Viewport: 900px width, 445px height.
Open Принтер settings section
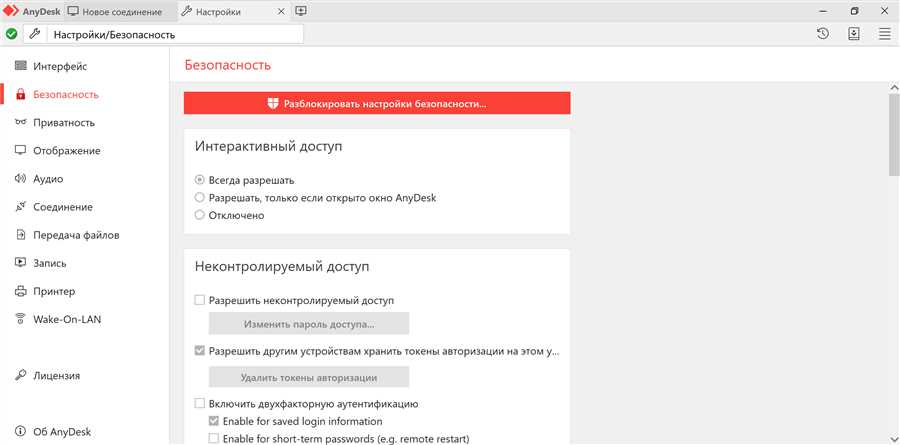click(x=54, y=291)
